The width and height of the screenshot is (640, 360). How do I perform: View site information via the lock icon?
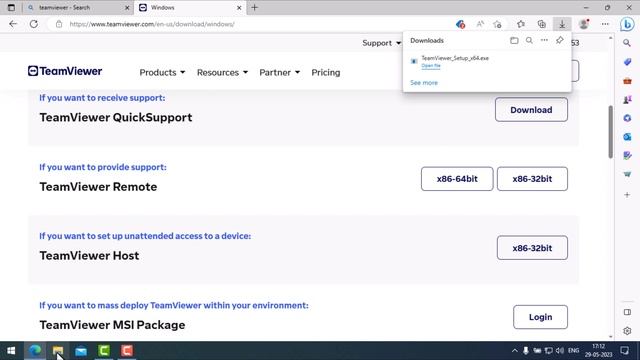pyautogui.click(x=59, y=24)
